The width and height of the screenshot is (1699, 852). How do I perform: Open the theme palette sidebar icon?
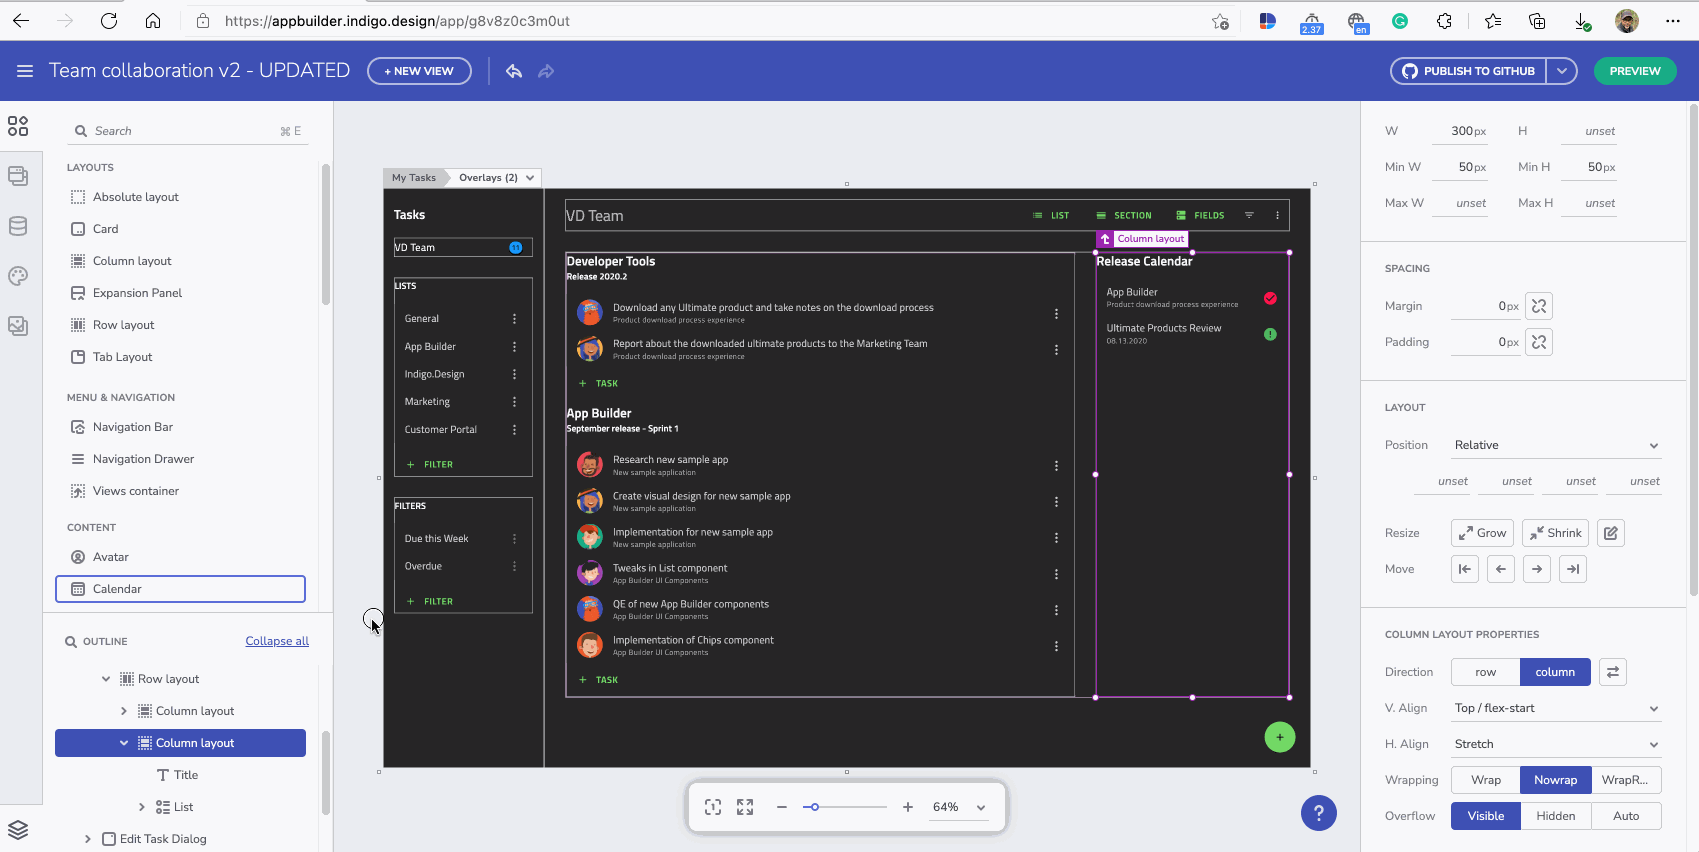(18, 276)
